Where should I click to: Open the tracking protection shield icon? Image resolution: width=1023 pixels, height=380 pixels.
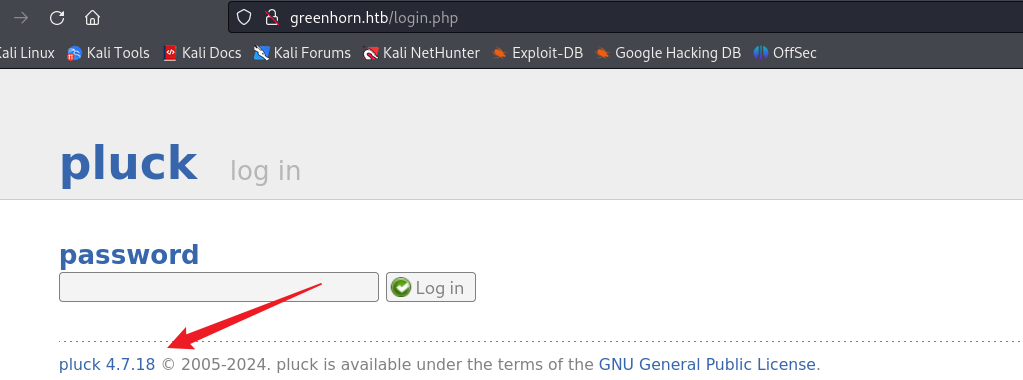(244, 18)
